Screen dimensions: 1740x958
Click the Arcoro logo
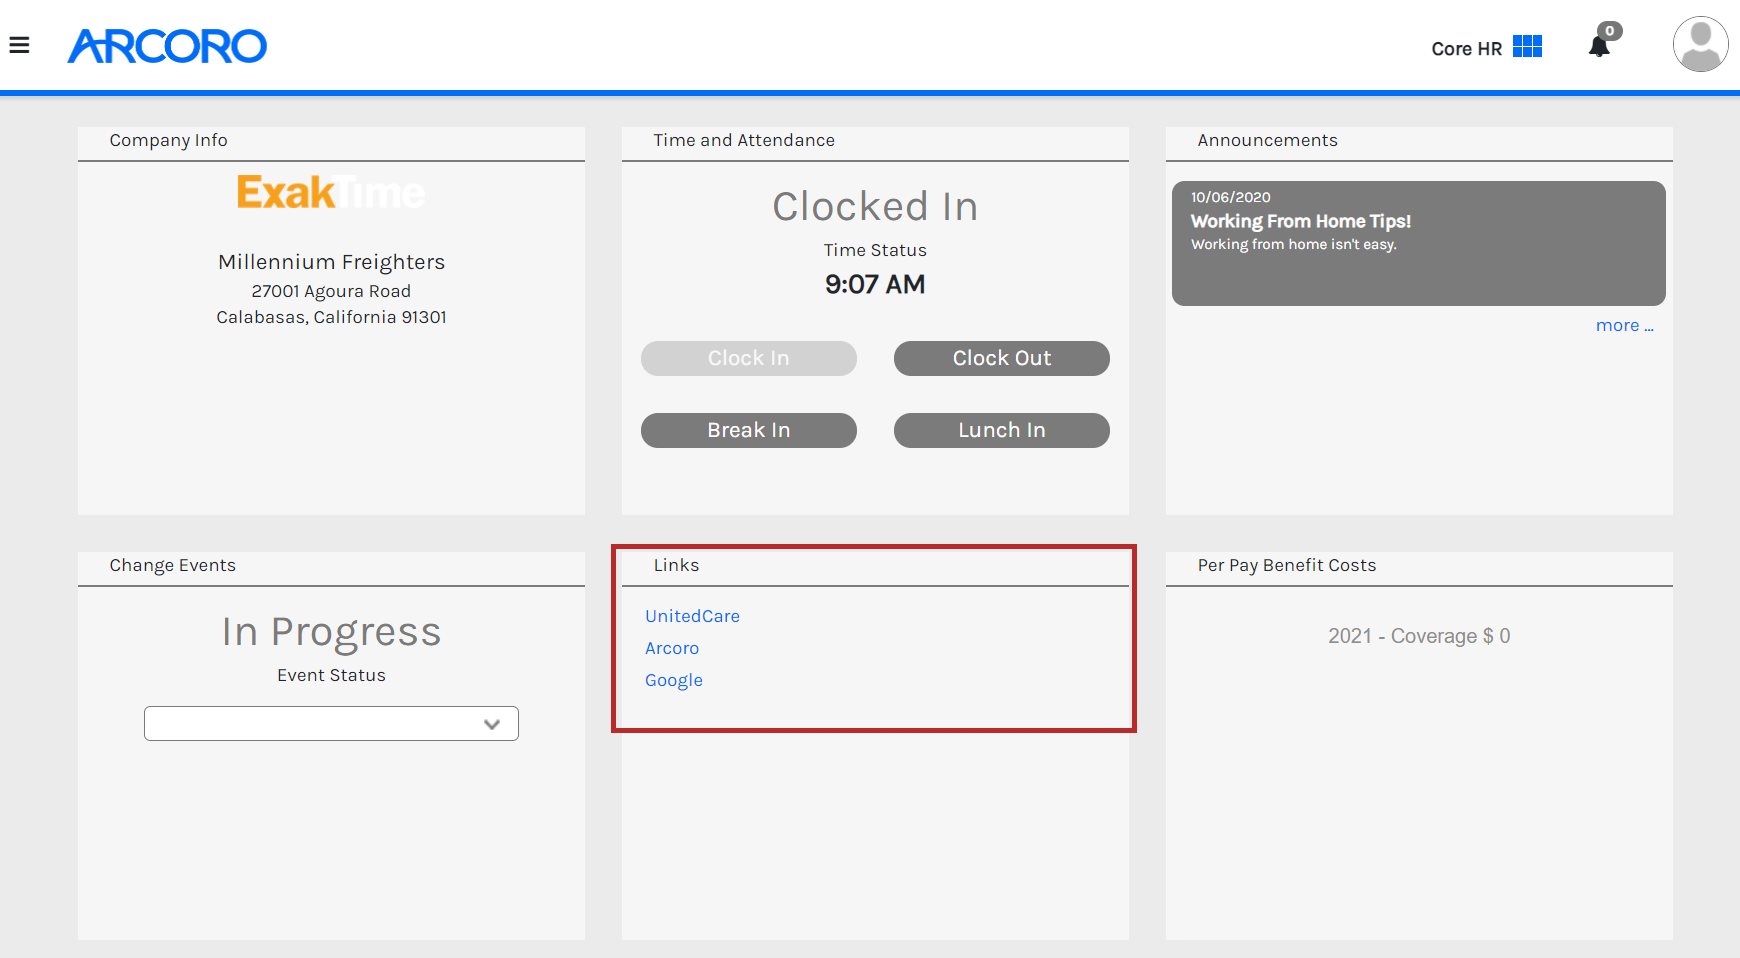167,46
